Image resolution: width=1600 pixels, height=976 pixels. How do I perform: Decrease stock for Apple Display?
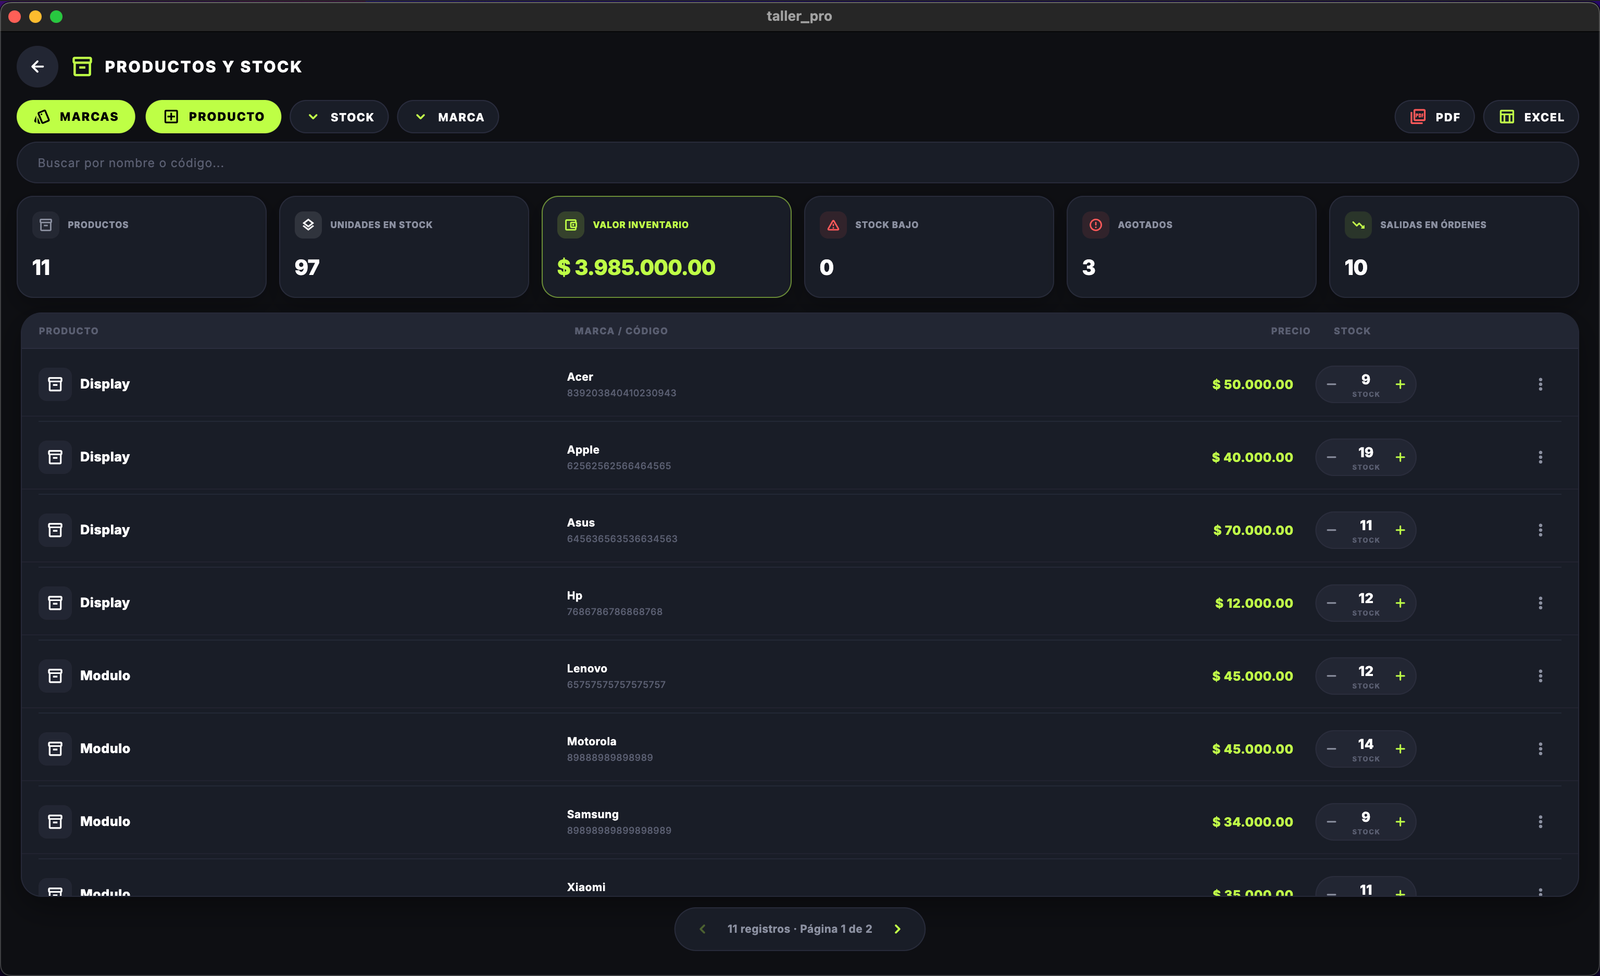[x=1331, y=458]
